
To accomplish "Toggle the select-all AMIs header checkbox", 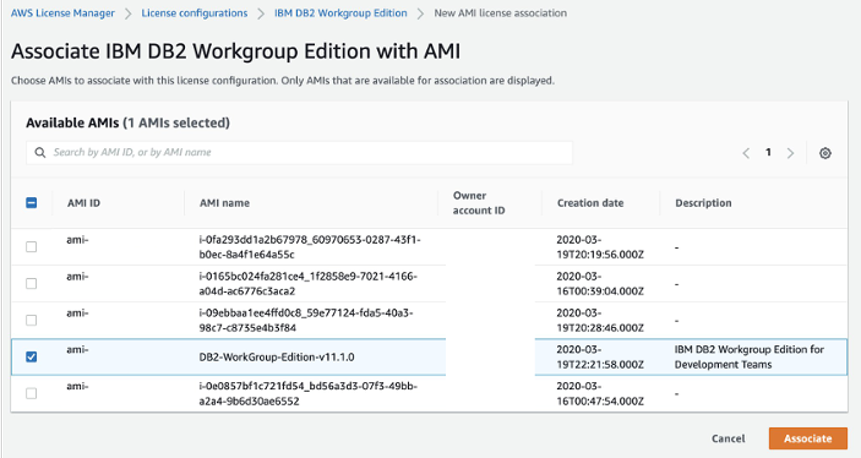I will [31, 203].
